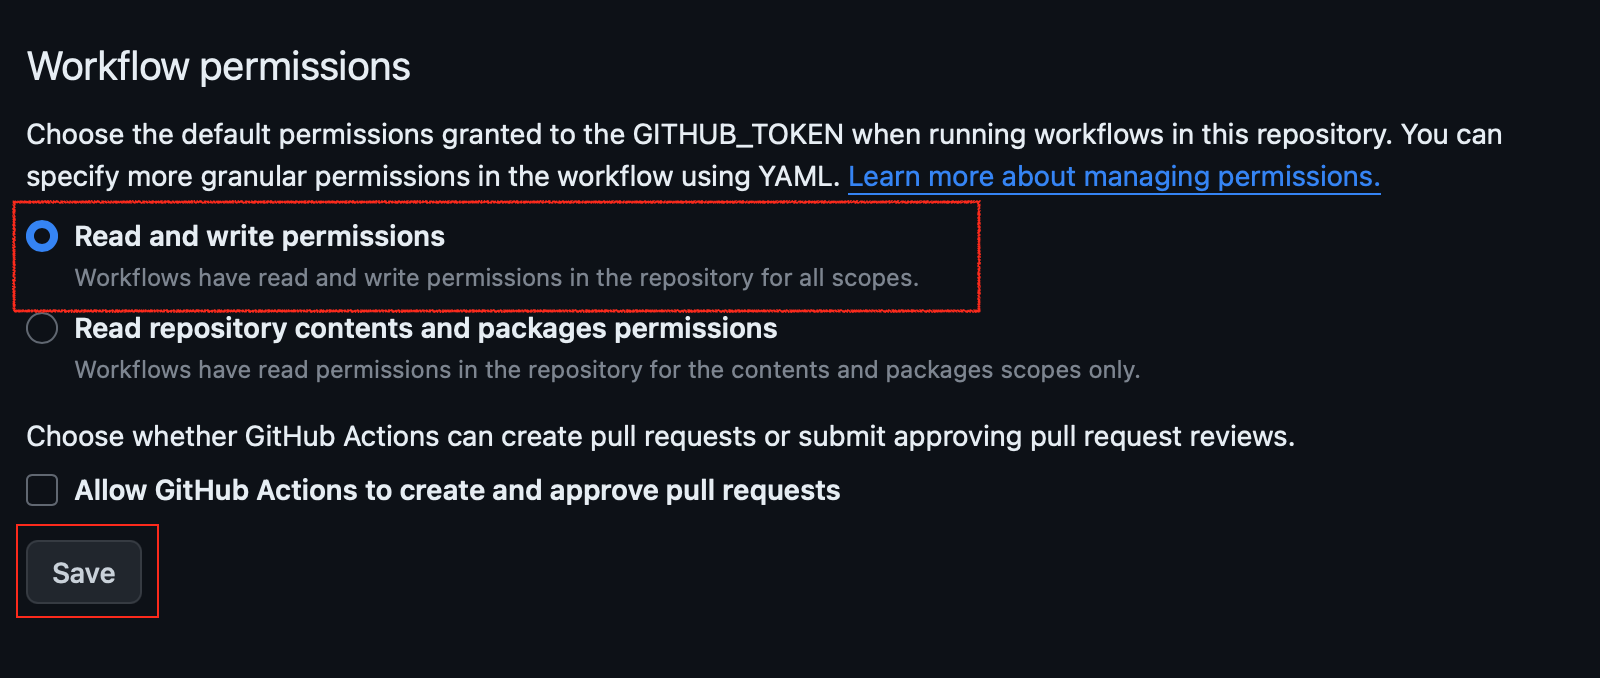
Task: Choose Read repository contents and packages permissions
Action: (x=42, y=328)
